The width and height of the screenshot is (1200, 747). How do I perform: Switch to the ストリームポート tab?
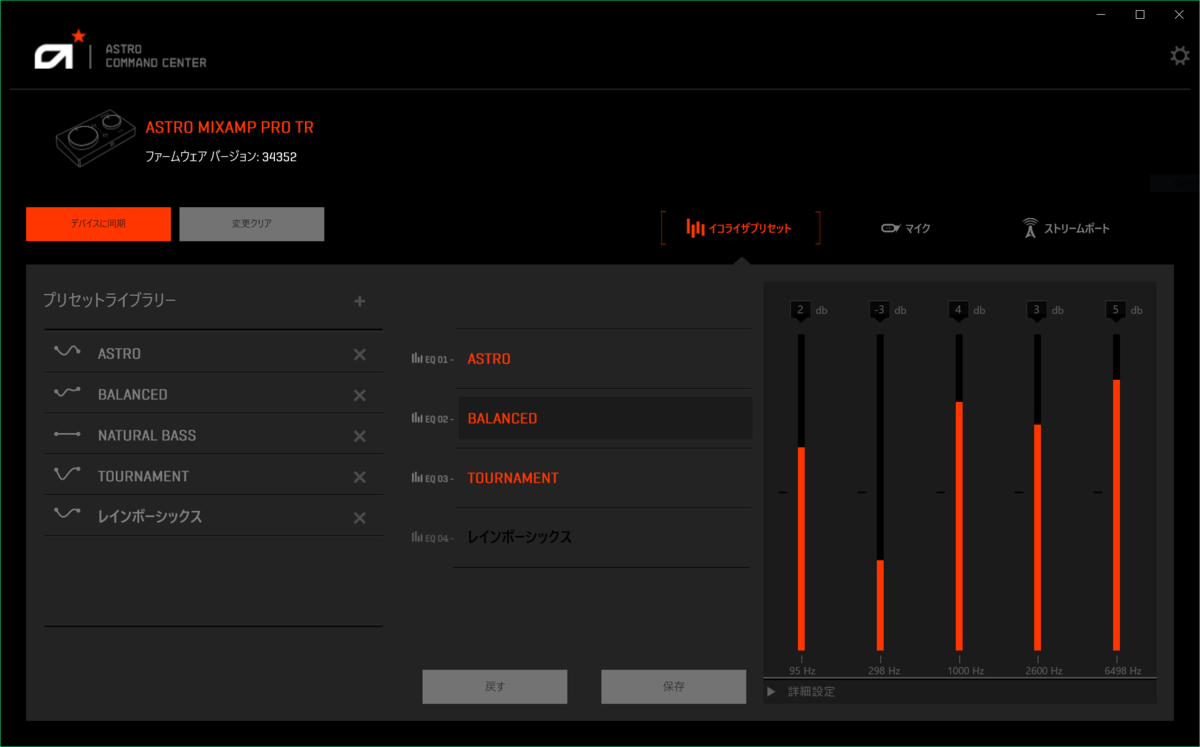pos(1066,228)
